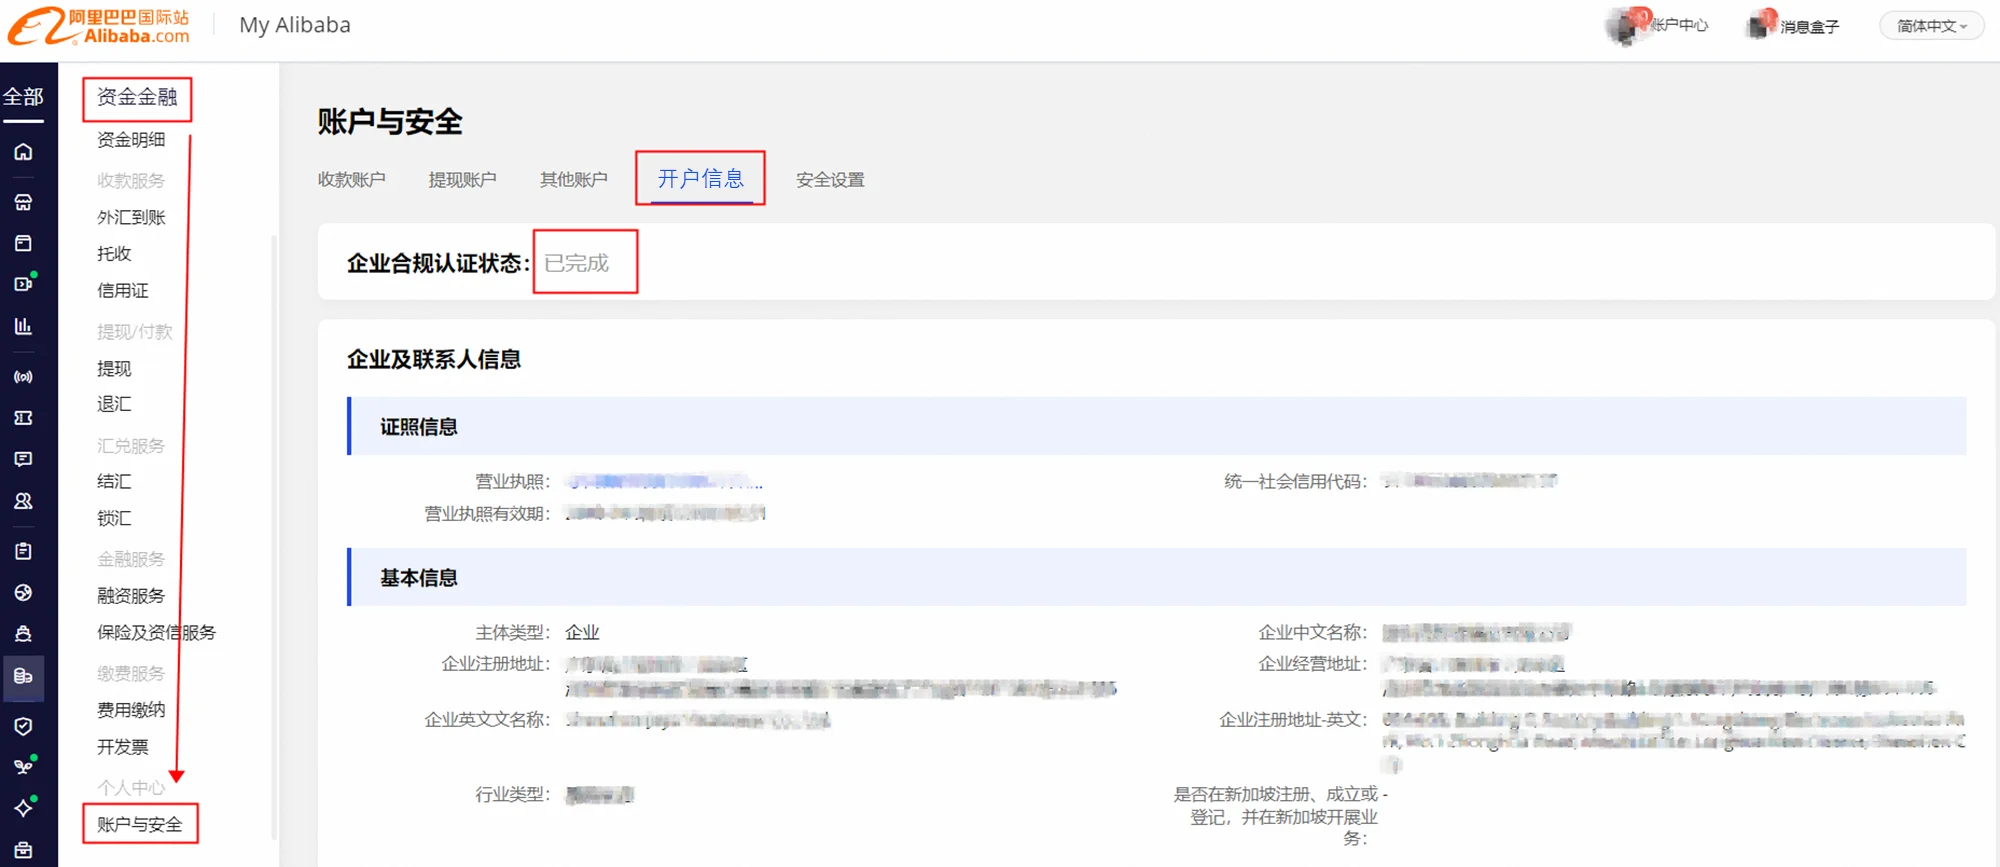Open the store icon in the left rail
This screenshot has height=867, width=2000.
point(23,202)
